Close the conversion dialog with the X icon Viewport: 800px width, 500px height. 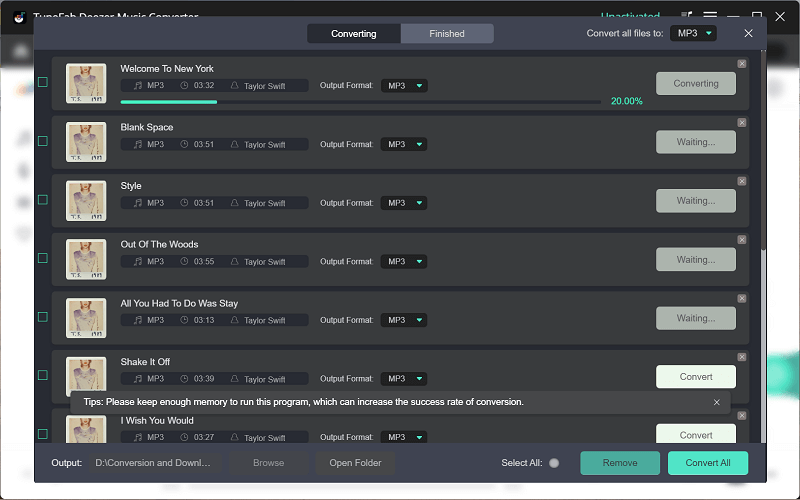coord(748,33)
